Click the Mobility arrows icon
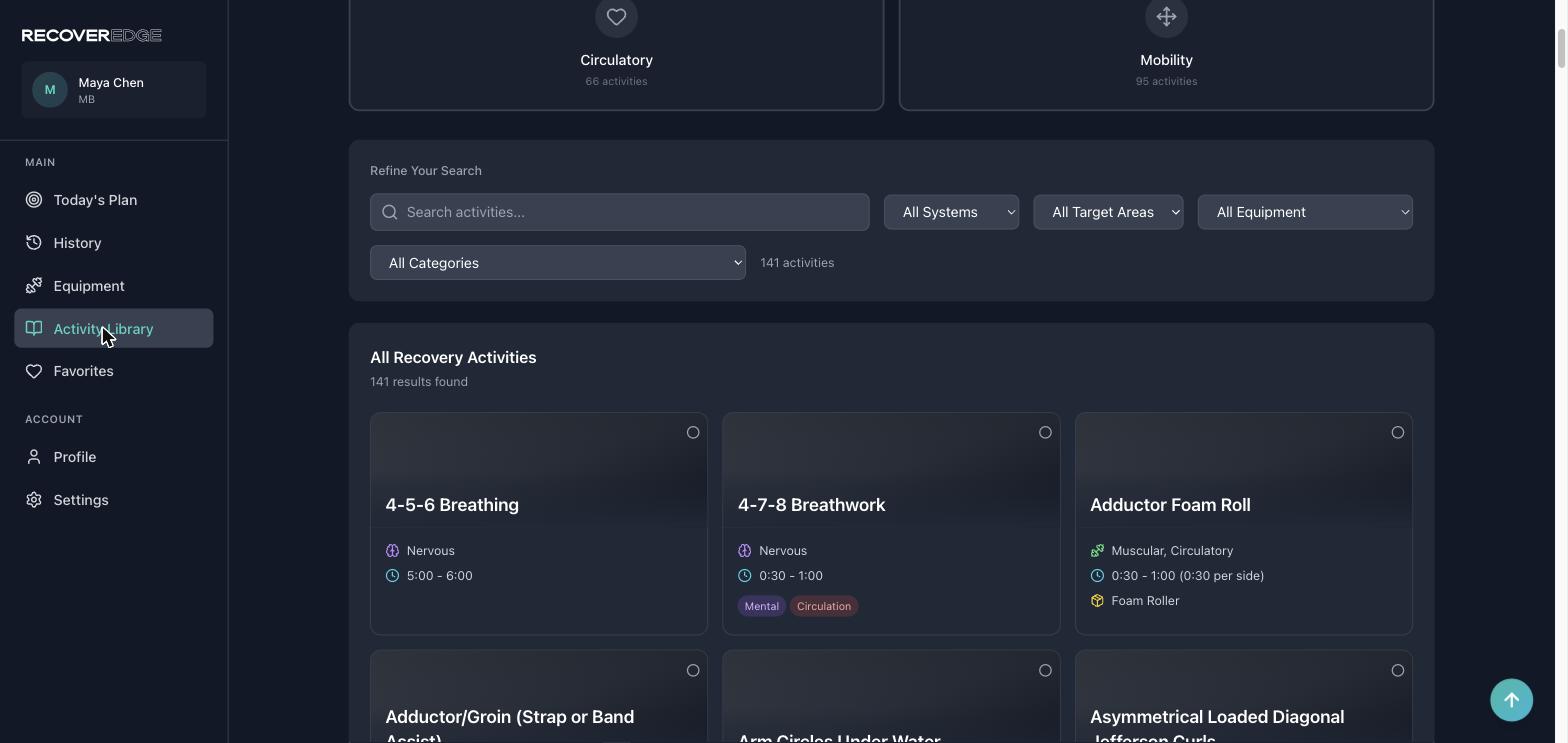1568x743 pixels. tap(1166, 16)
